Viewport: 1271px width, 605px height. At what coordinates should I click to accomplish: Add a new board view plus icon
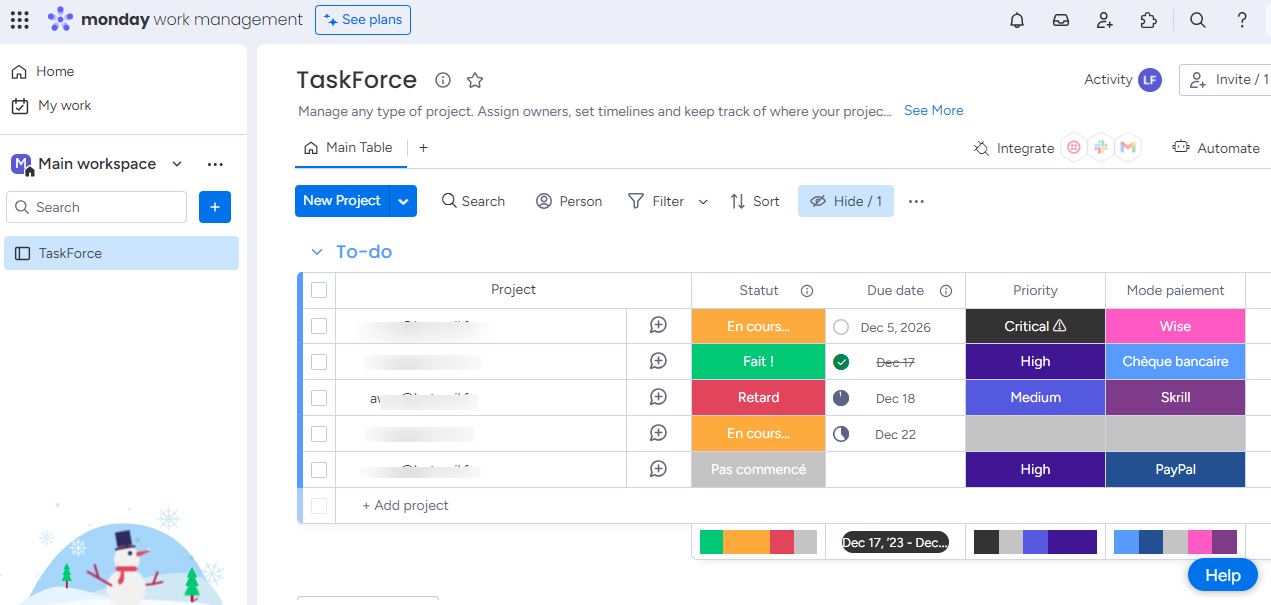coord(423,148)
